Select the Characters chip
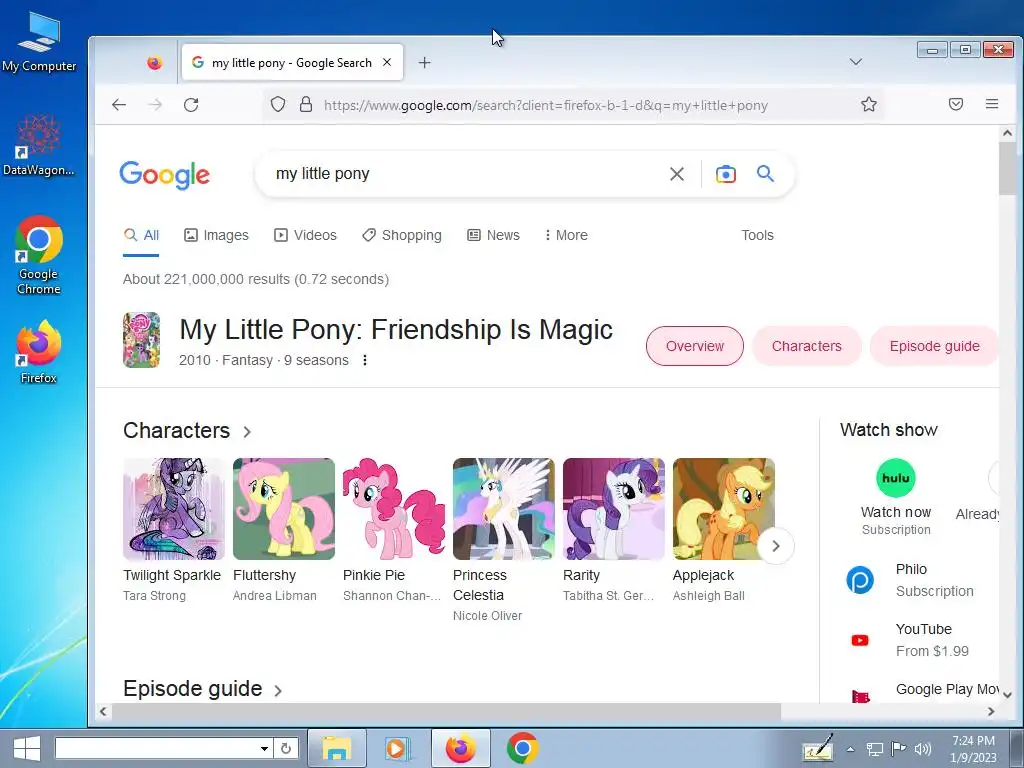 tap(807, 346)
